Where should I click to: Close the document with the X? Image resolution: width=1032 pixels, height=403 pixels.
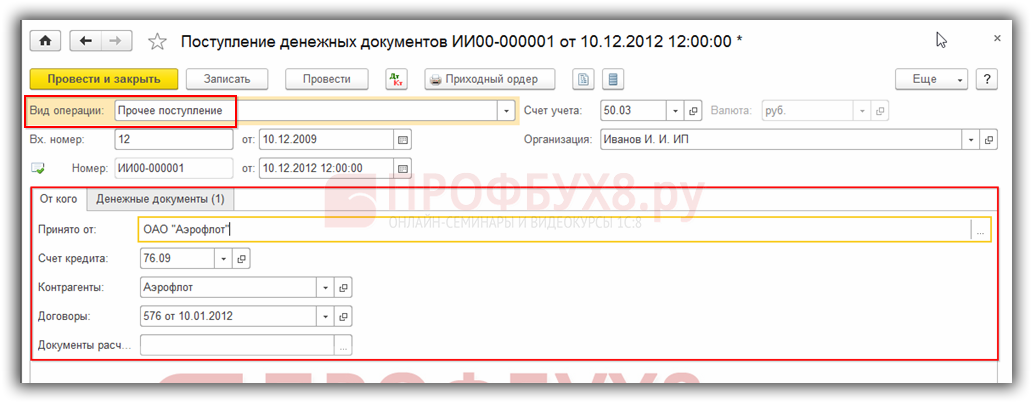click(x=996, y=40)
